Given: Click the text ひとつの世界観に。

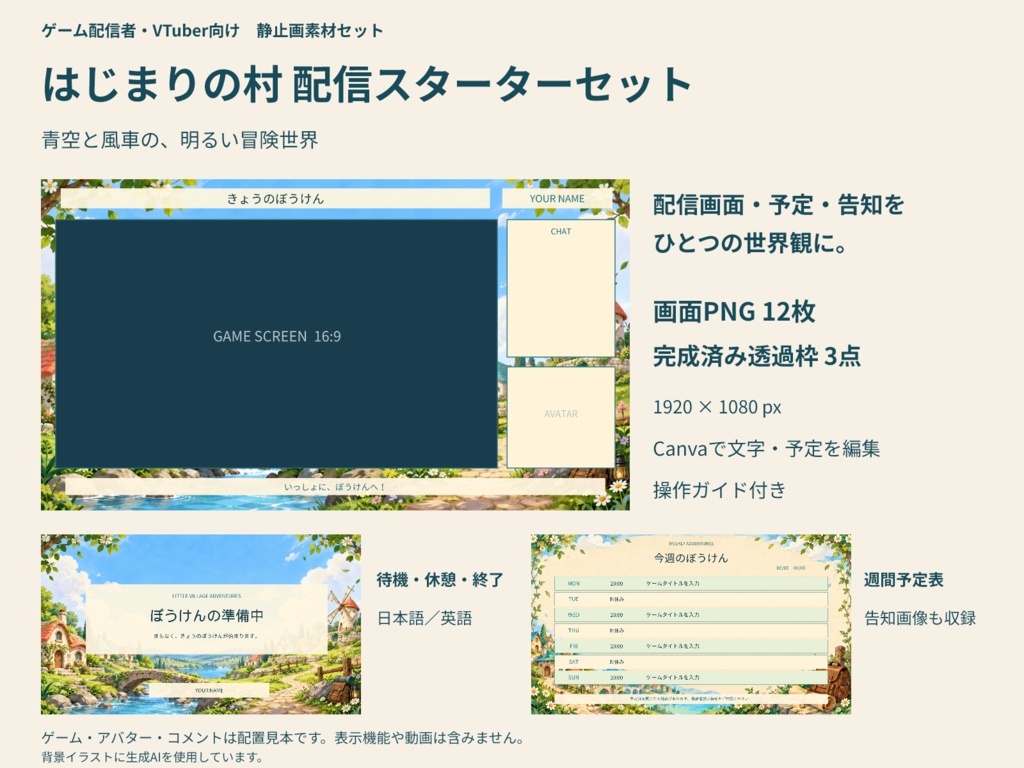Looking at the screenshot, I should [750, 243].
